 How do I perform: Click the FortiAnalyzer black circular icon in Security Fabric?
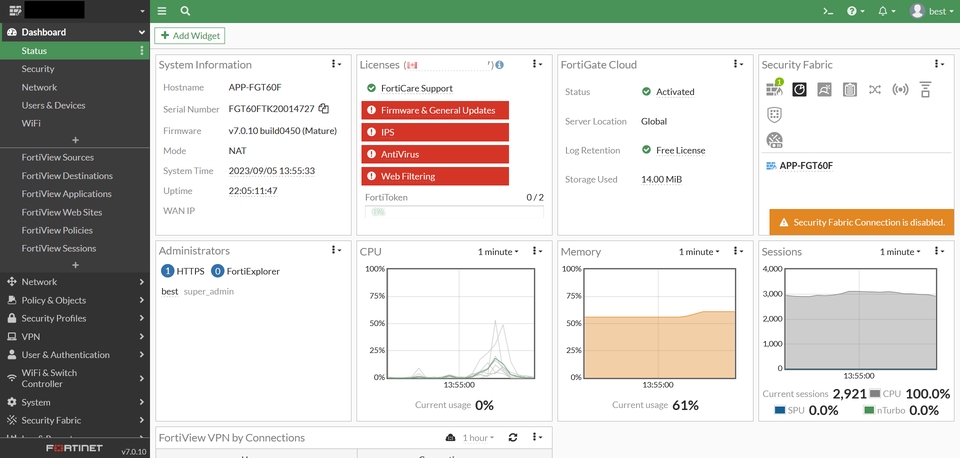click(x=799, y=90)
